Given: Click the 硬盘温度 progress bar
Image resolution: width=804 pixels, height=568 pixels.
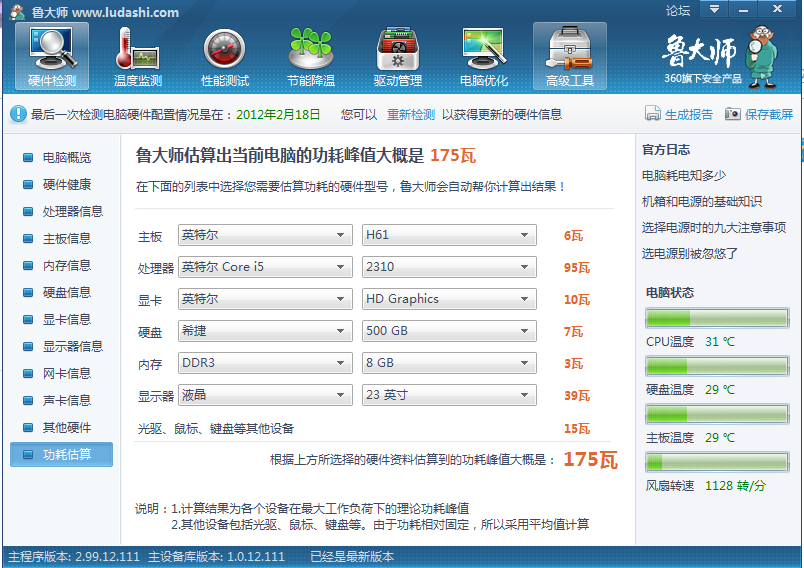Looking at the screenshot, I should pos(717,366).
